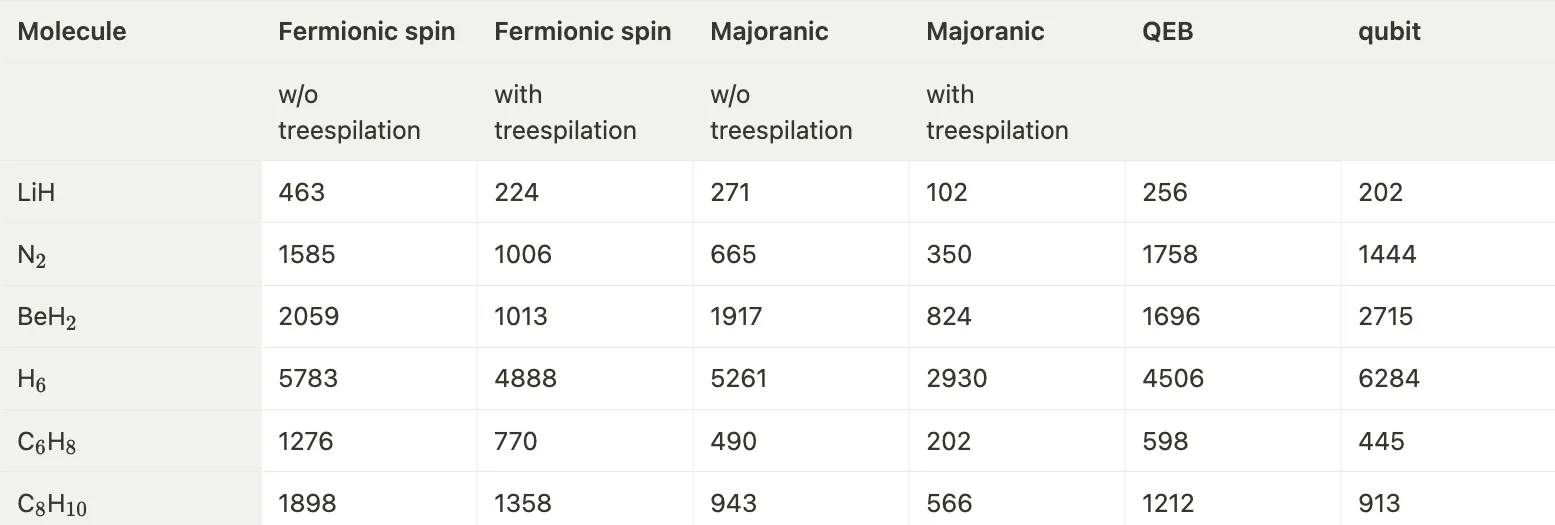Viewport: 1555px width, 525px height.
Task: Select the BeH₂ molecule cell
Action: tap(47, 317)
